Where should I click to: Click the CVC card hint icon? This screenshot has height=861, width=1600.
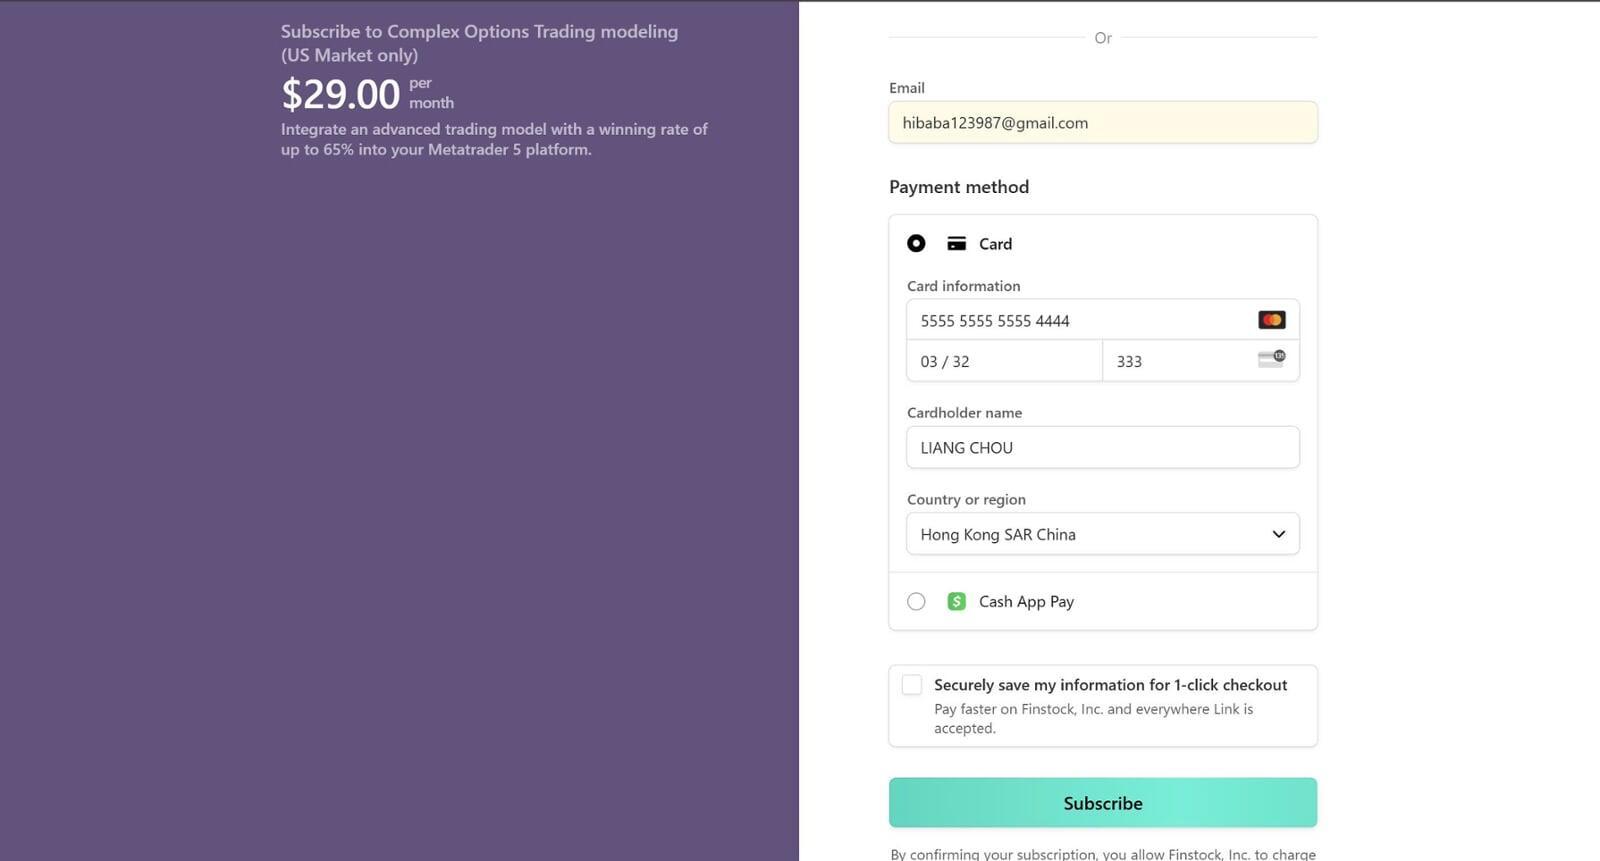1271,359
